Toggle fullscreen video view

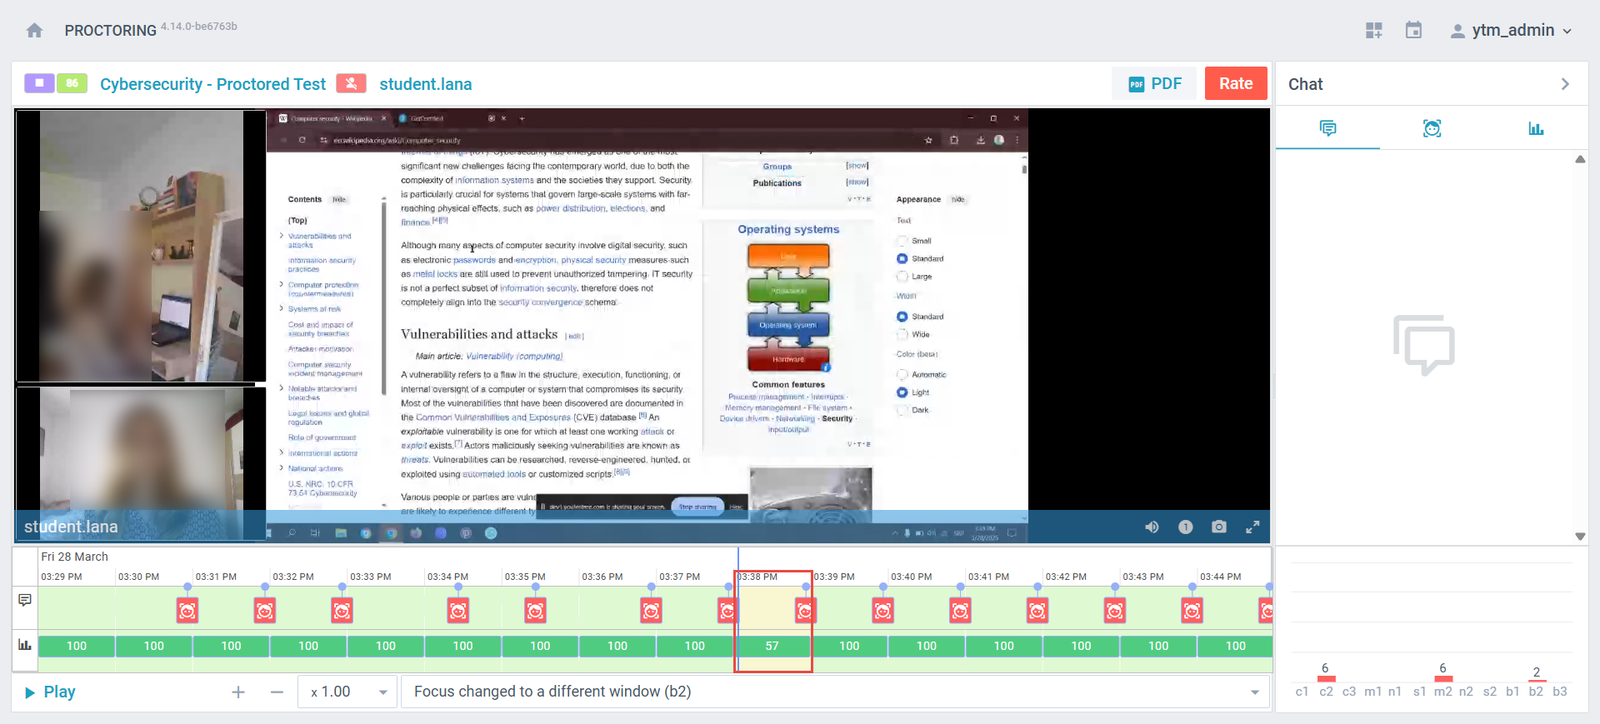(1252, 527)
